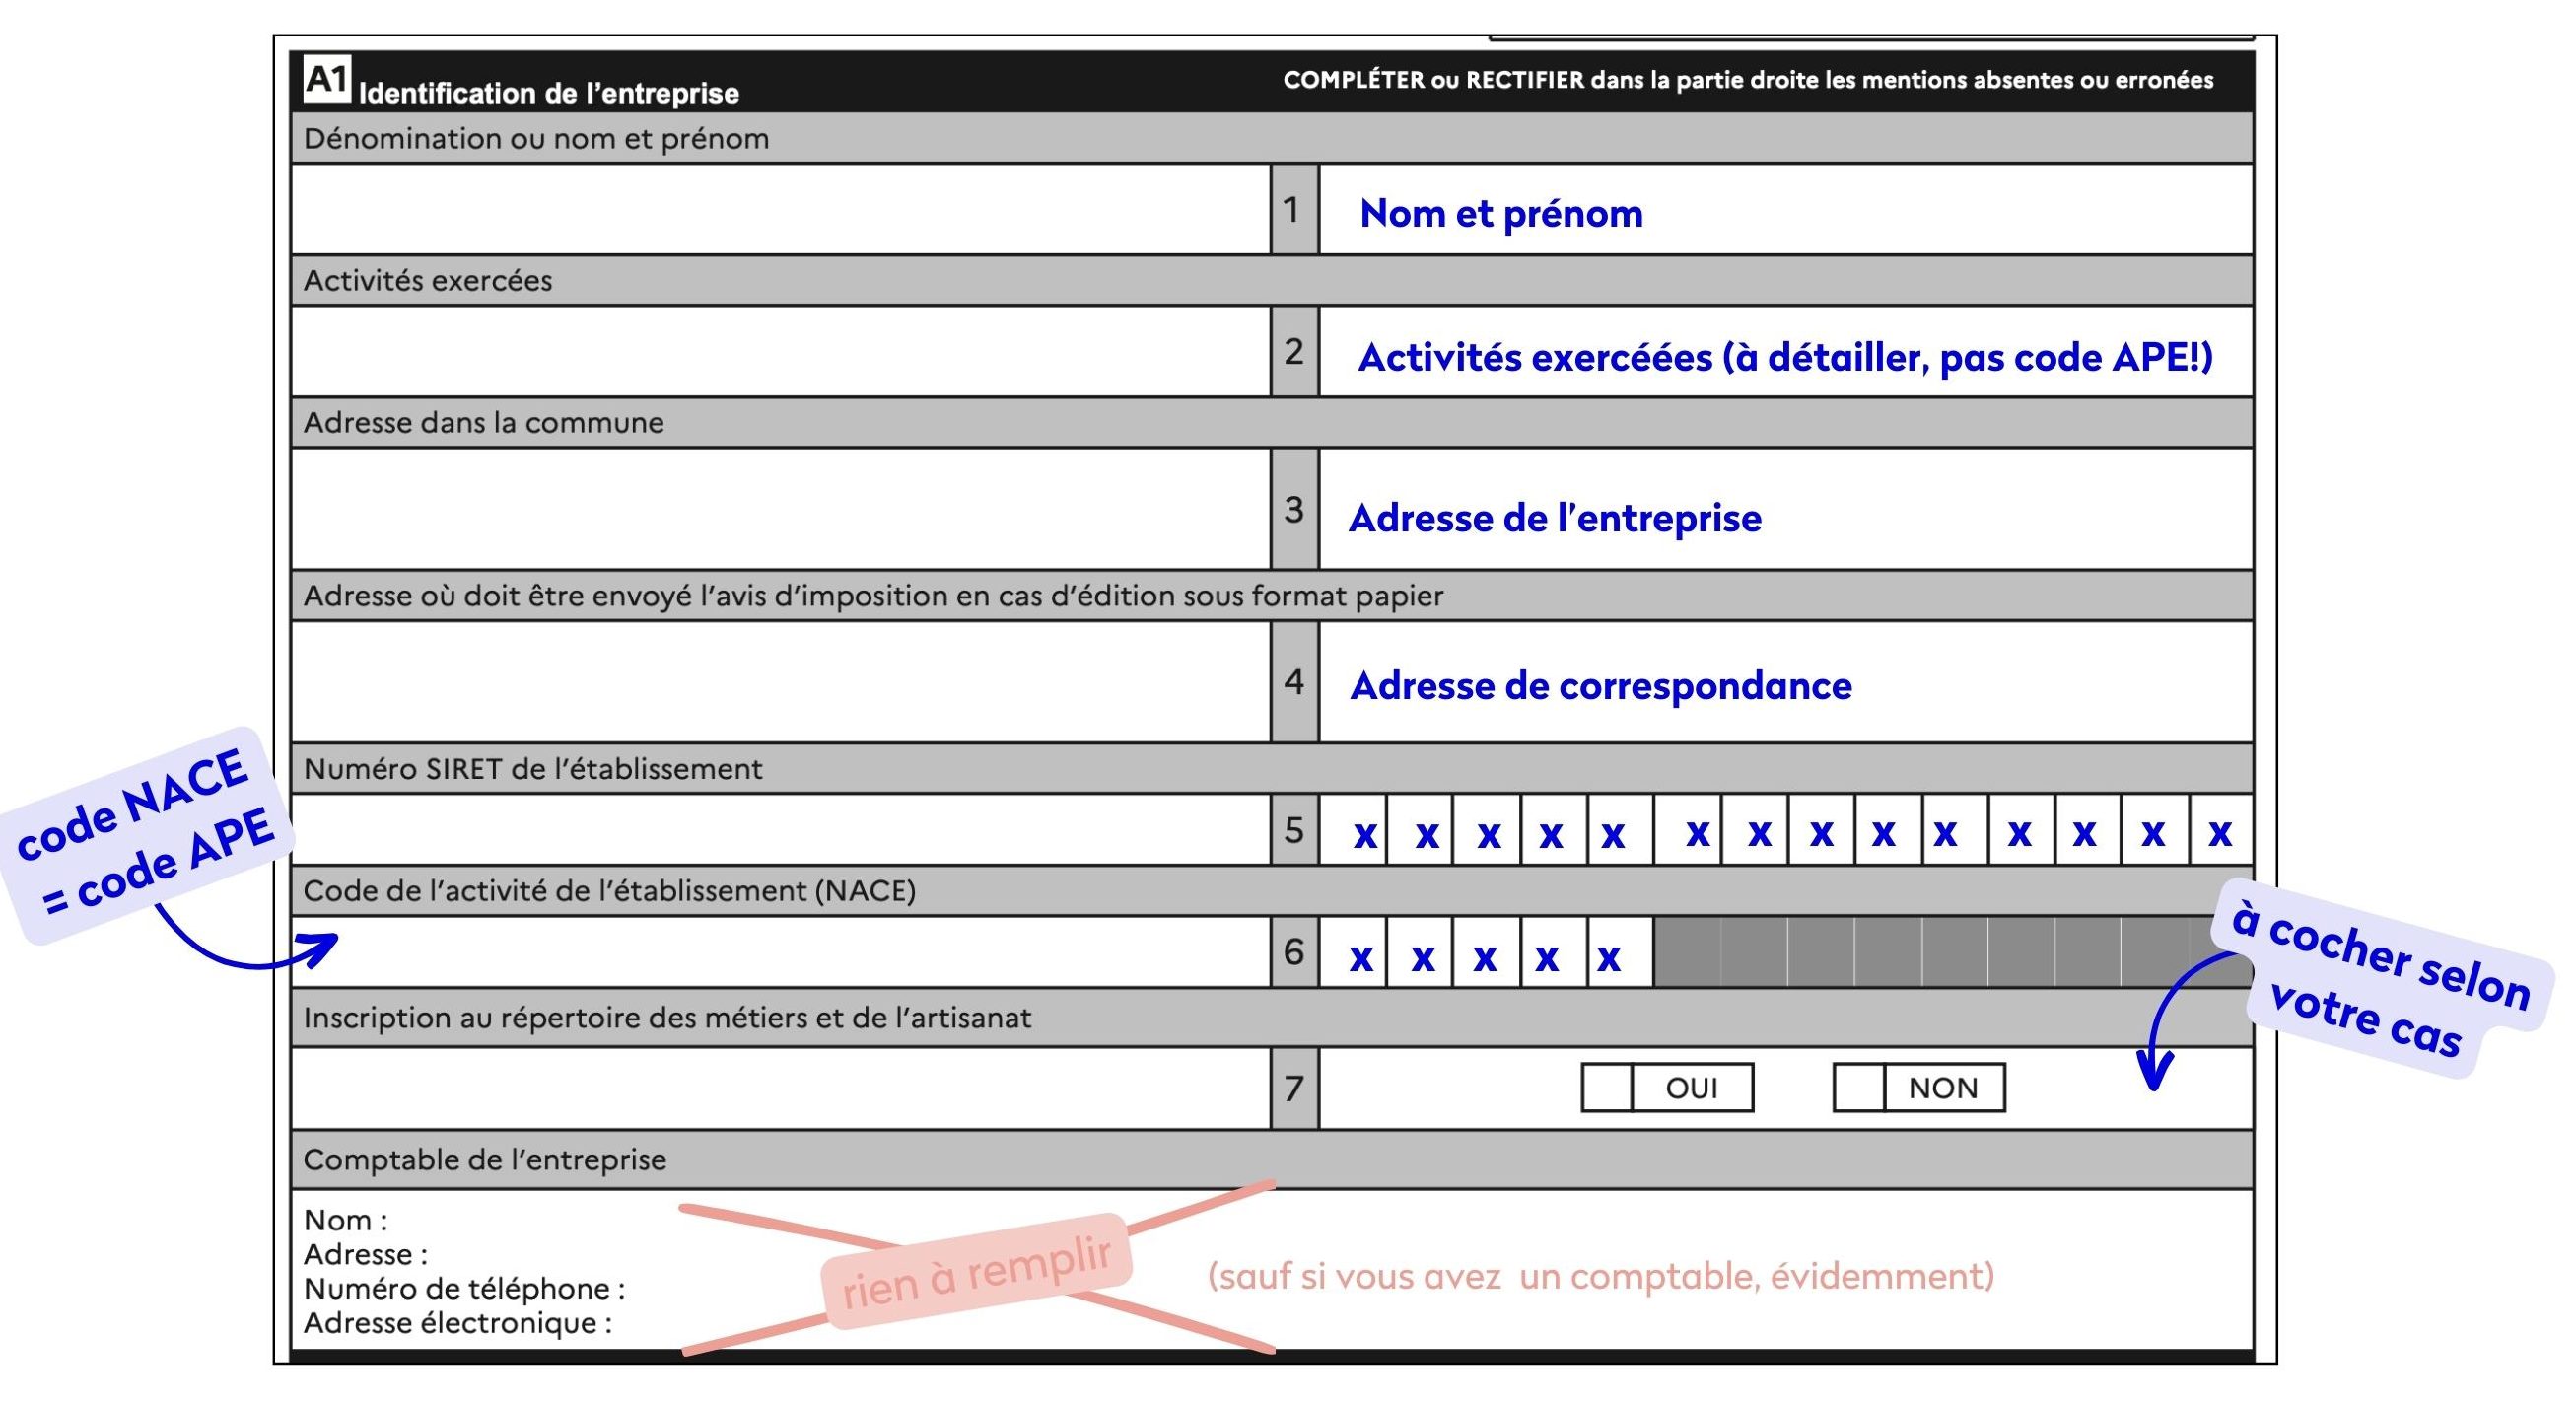Tick the OUI checkbox for répertoire des métiers
This screenshot has width=2576, height=1405.
click(x=1607, y=1087)
